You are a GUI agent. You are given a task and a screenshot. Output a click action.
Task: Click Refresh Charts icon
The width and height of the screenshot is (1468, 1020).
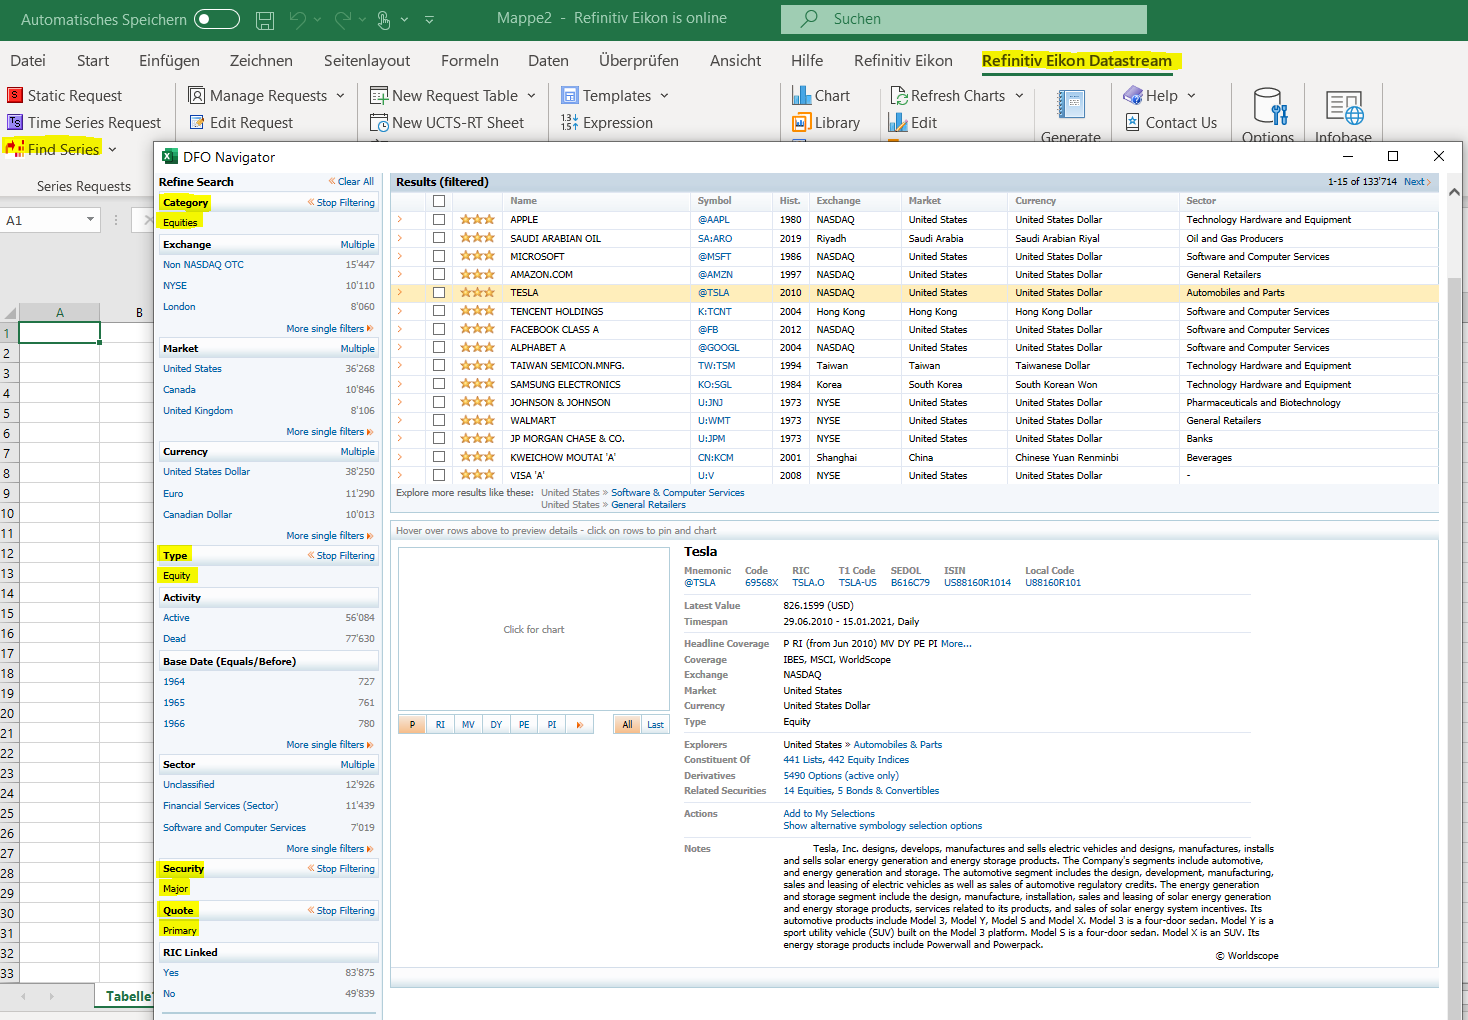[x=898, y=95]
